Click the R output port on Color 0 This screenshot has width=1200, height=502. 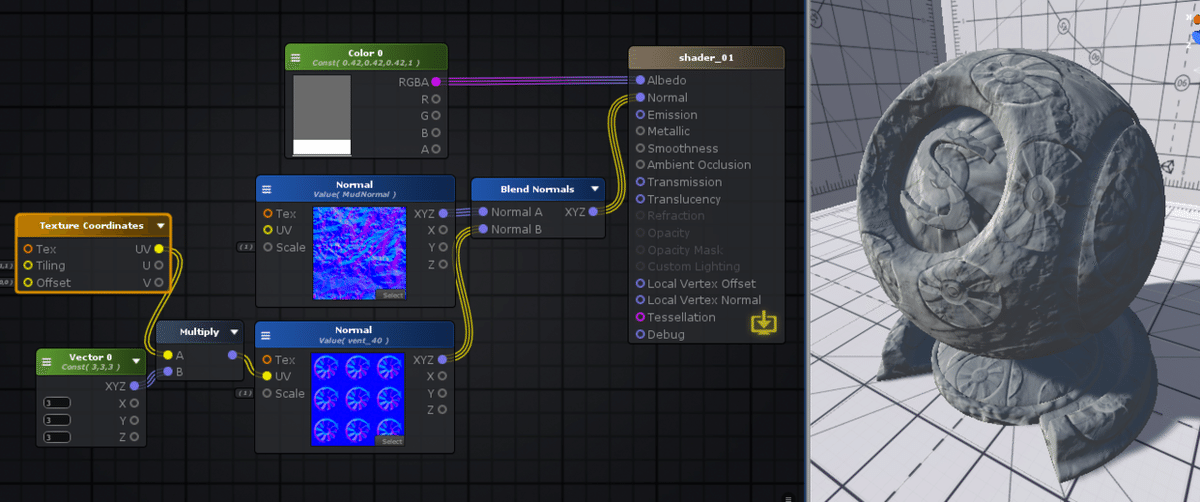click(x=436, y=99)
